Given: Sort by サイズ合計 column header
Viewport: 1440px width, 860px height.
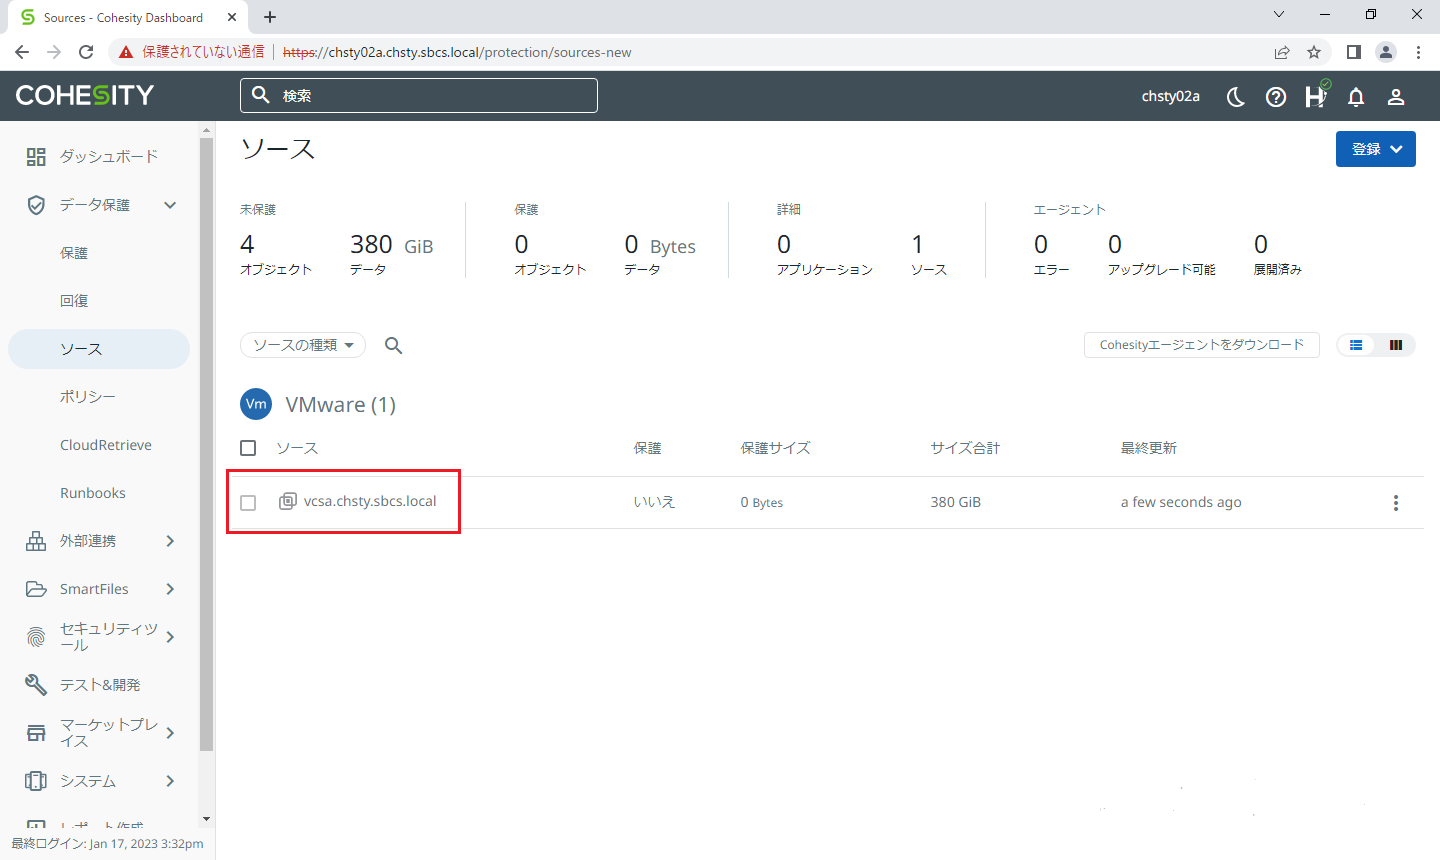Looking at the screenshot, I should (x=965, y=448).
